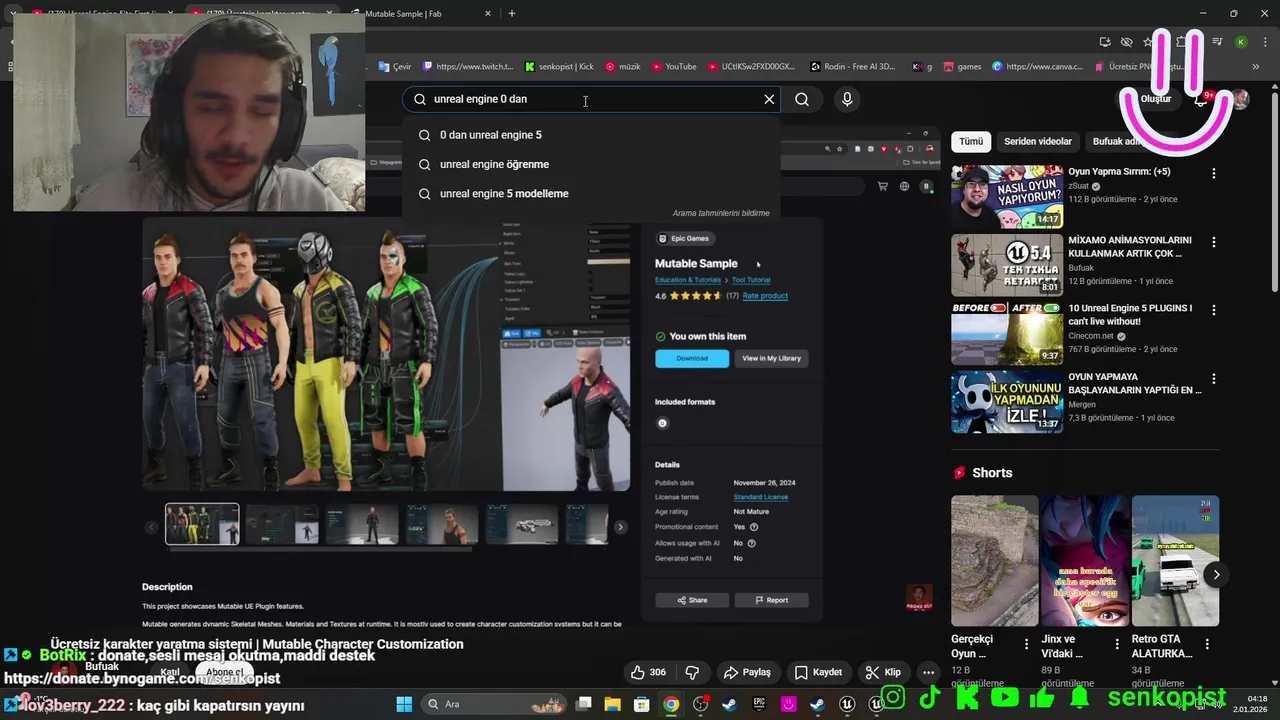Viewport: 1280px width, 720px height.
Task: Click Download button in the Fab video
Action: click(692, 358)
